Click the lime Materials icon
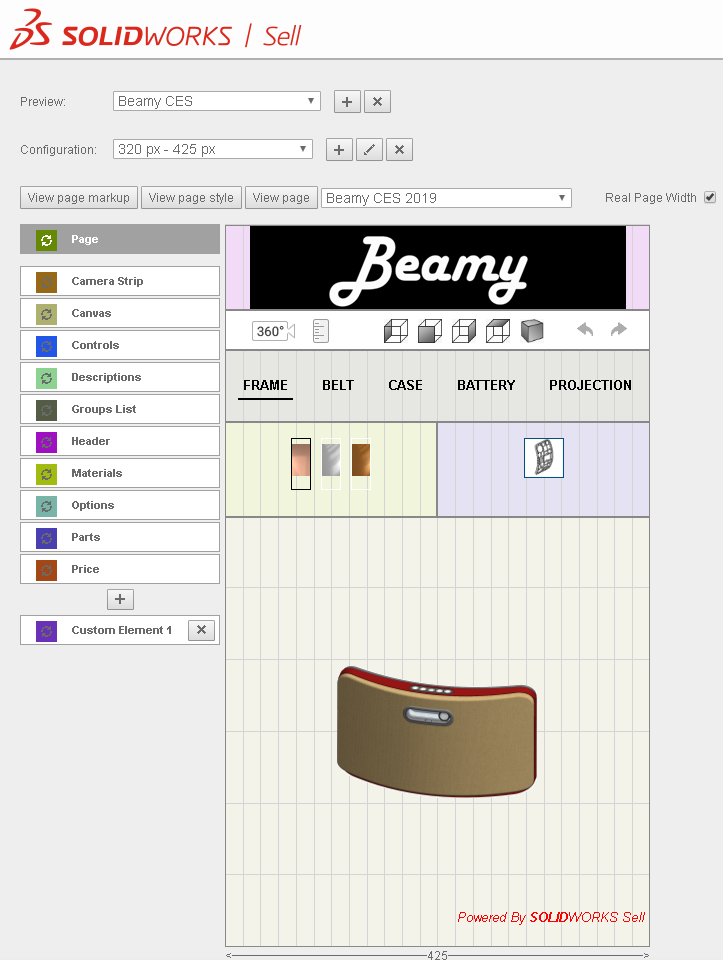Viewport: 723px width, 960px height. tap(47, 474)
